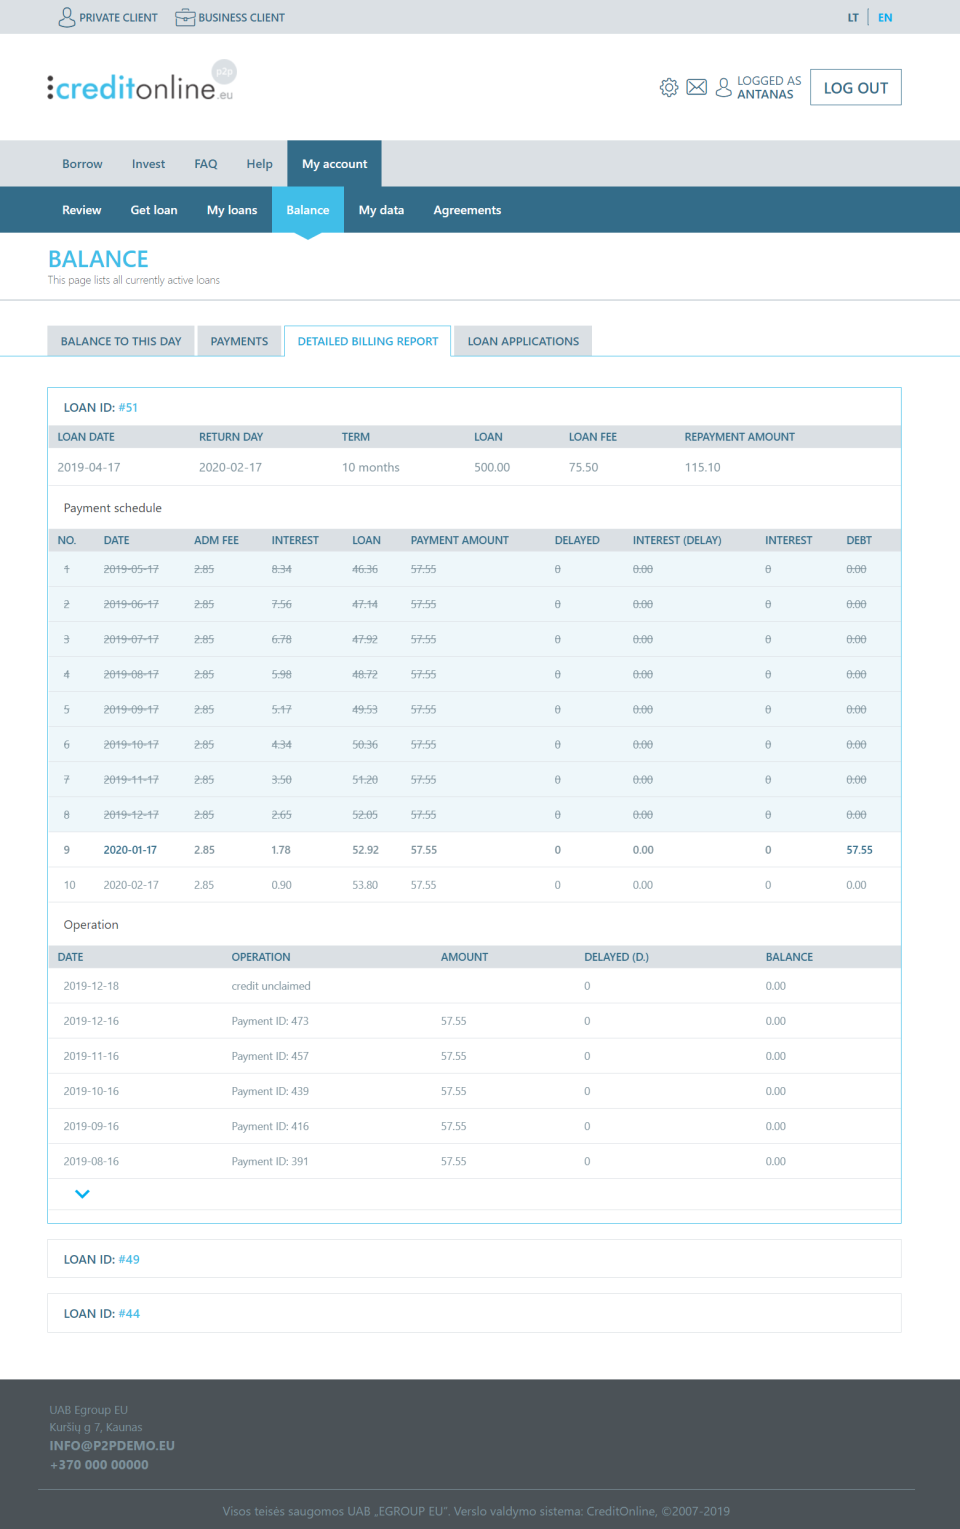Select the Private Client person icon
Image resolution: width=960 pixels, height=1529 pixels.
[x=66, y=17]
